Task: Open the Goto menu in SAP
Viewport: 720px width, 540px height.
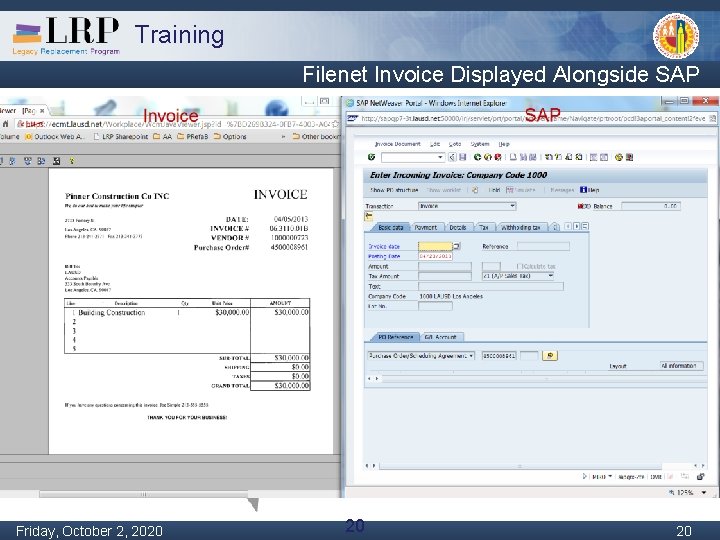Action: tap(455, 144)
